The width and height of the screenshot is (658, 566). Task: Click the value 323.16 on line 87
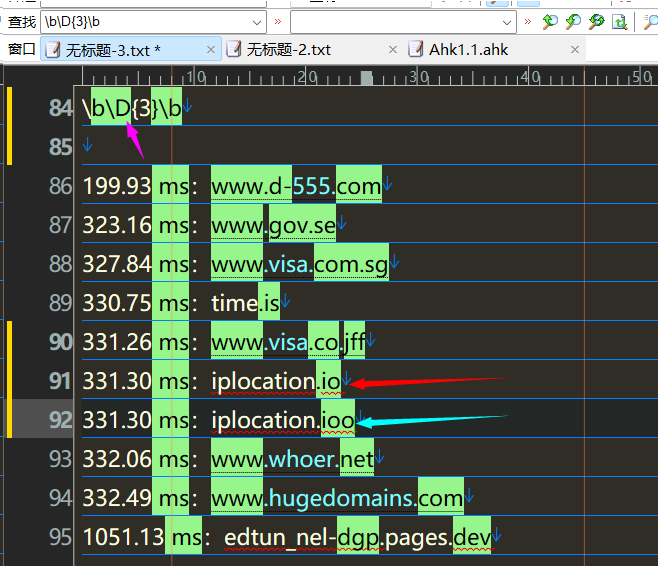[117, 225]
